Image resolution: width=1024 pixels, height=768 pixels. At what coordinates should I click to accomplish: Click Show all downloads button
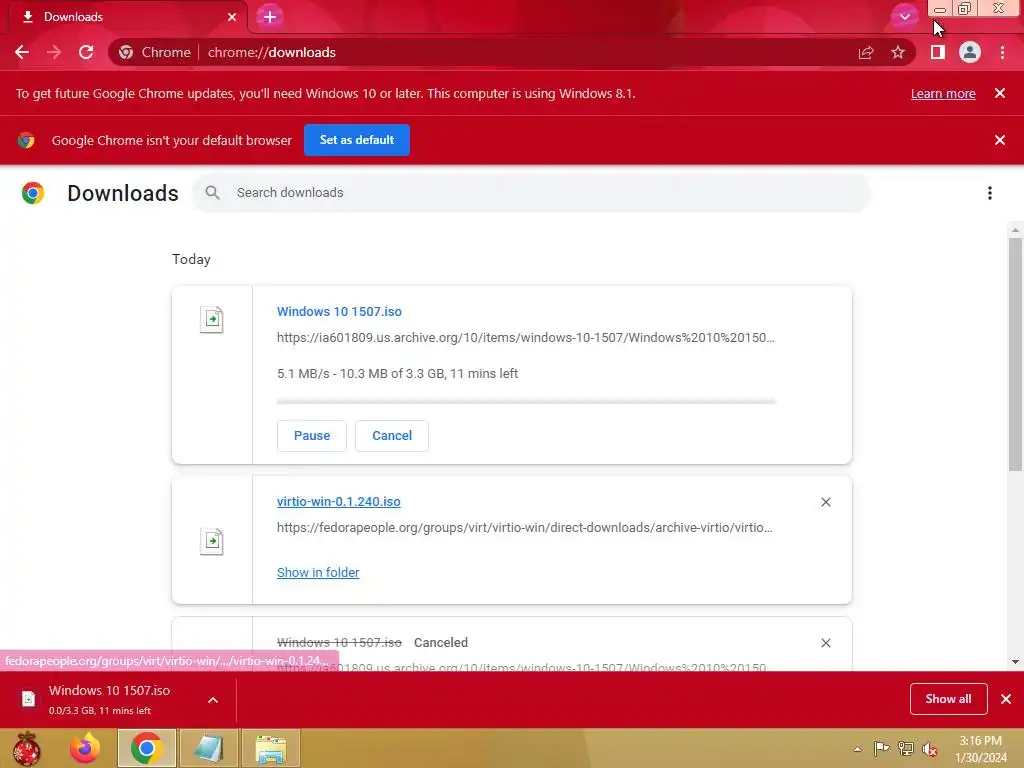(948, 699)
